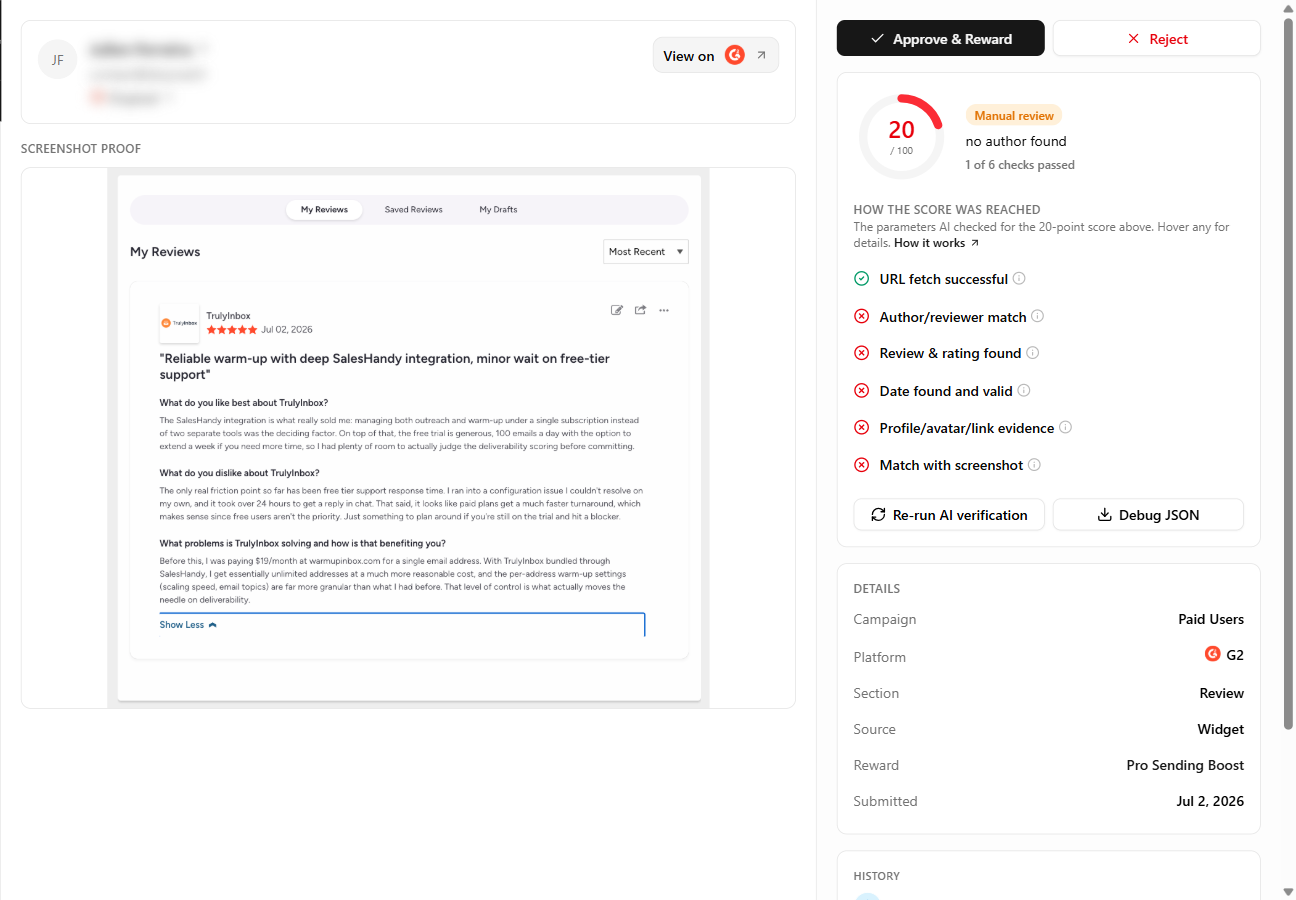Screen dimensions: 1296x900
Task: Click the red X icon beside Profile/avatar/link evidence
Action: coord(861,428)
